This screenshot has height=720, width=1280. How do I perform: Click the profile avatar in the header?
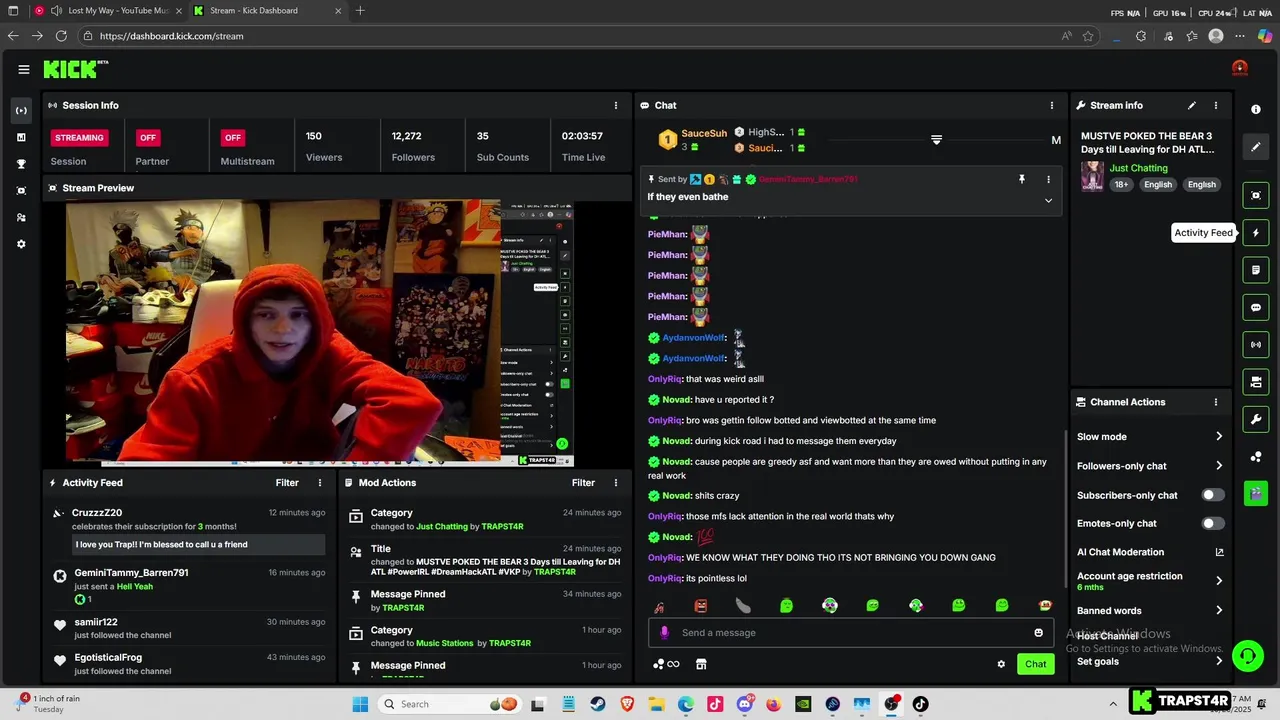[1240, 68]
